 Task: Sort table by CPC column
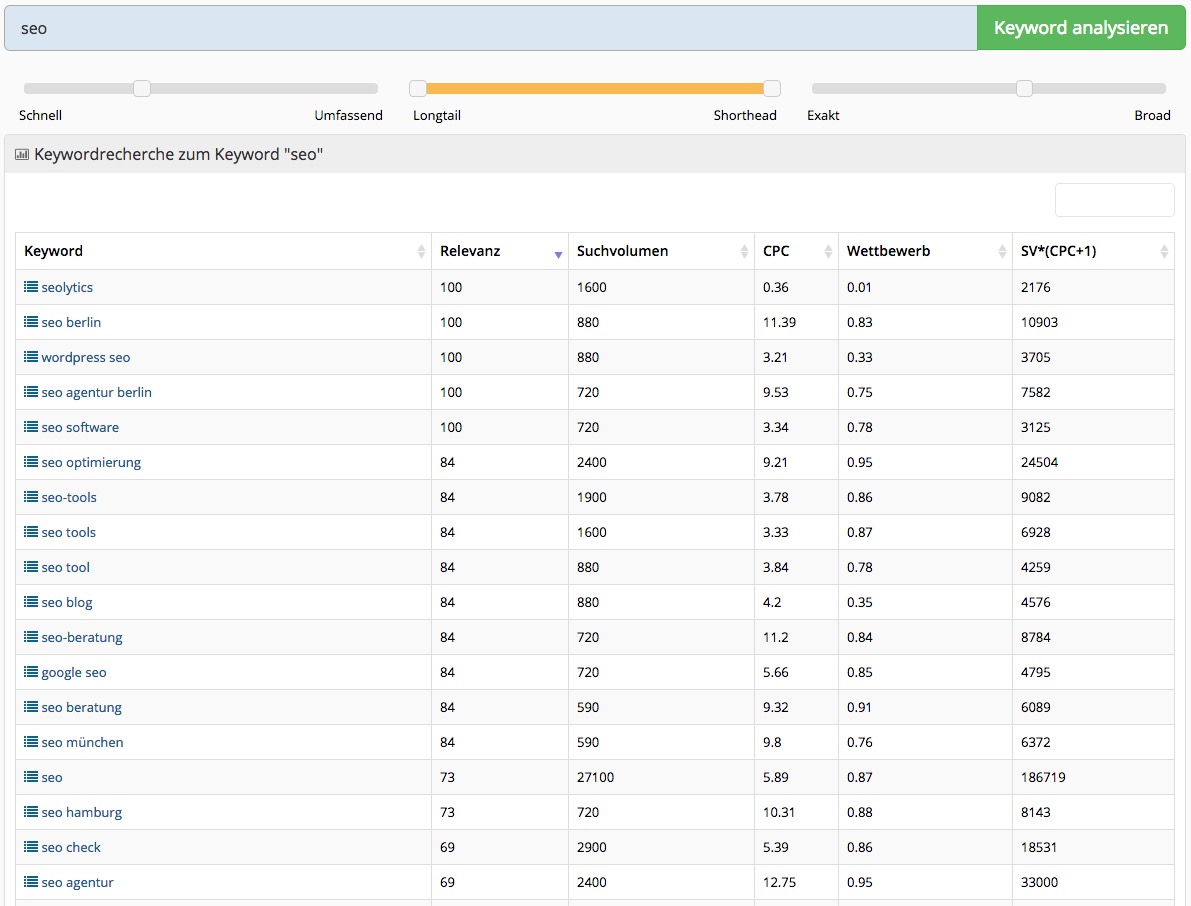click(x=796, y=251)
